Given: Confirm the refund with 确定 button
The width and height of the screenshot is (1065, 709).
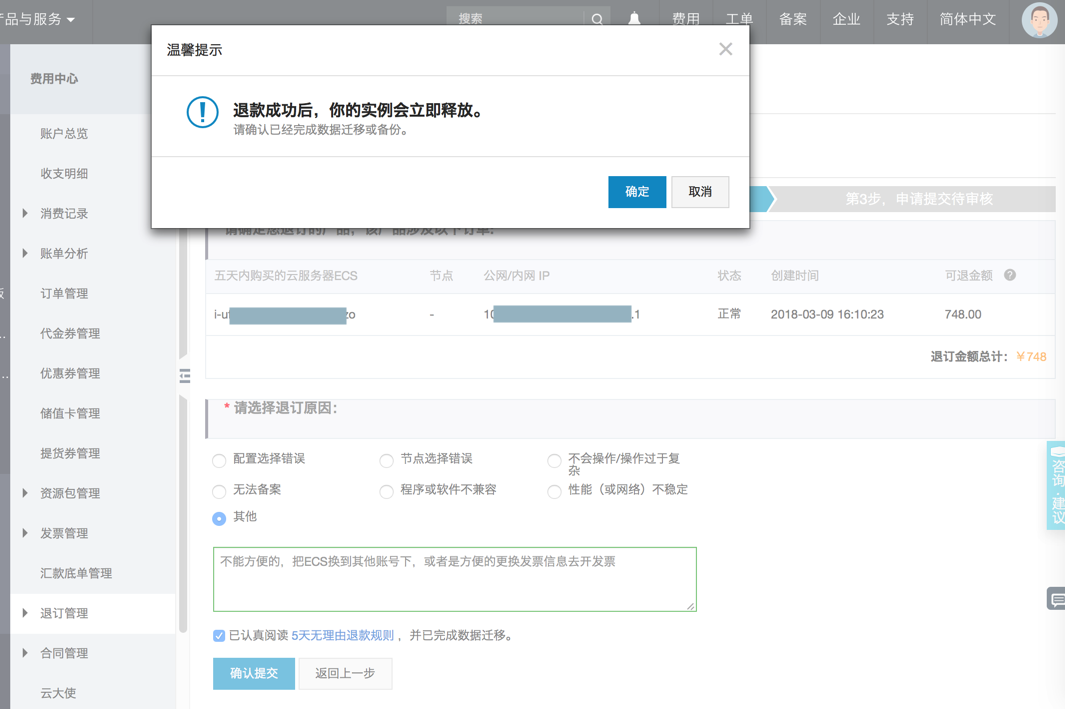Looking at the screenshot, I should point(636,192).
